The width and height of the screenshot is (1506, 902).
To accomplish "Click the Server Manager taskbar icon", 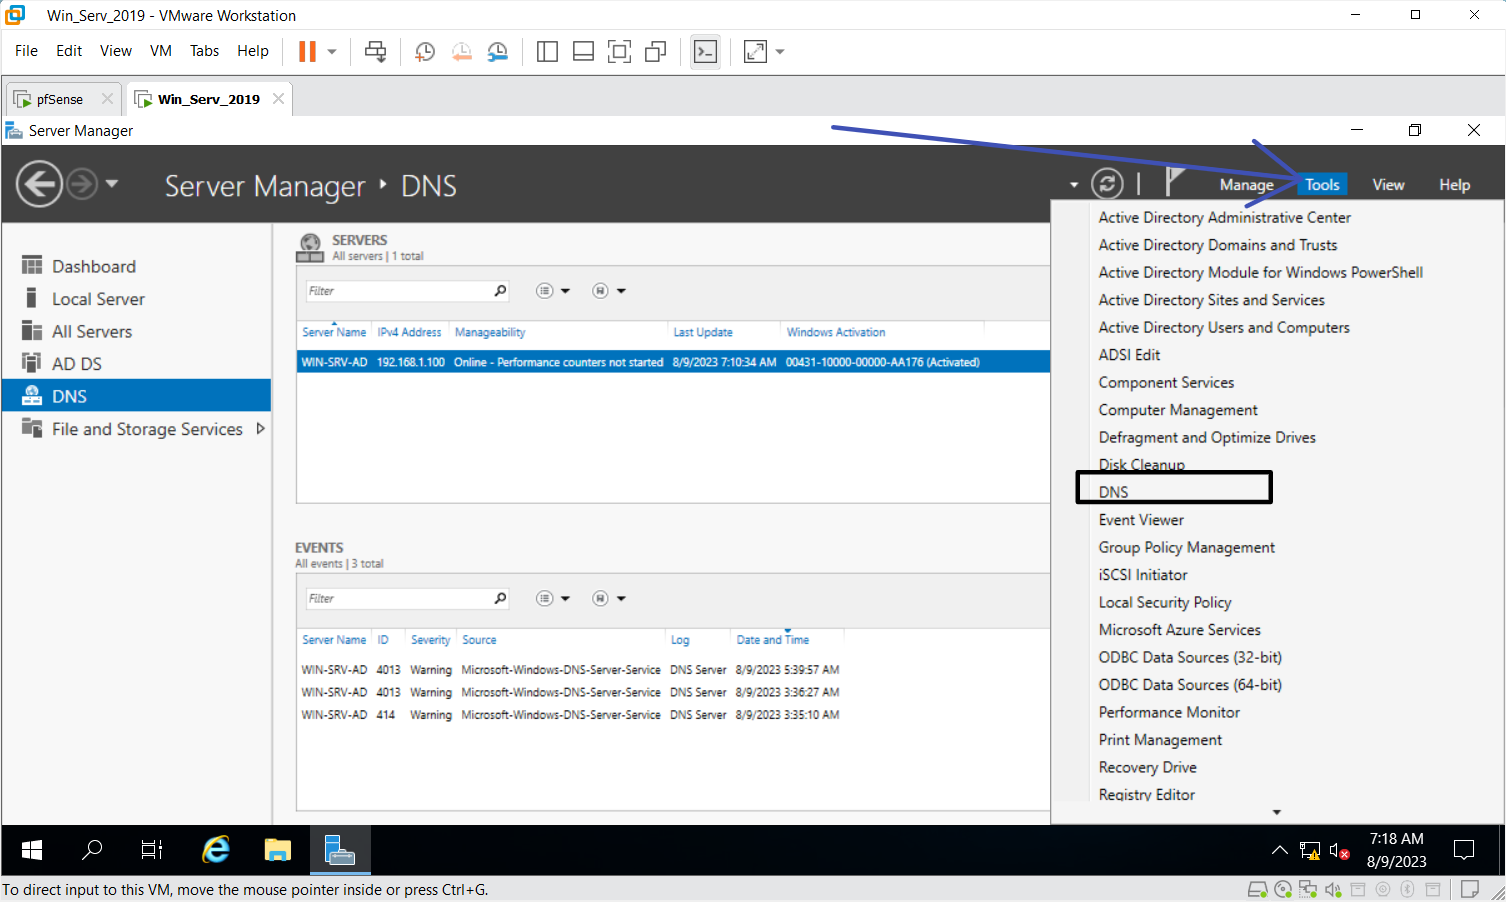I will pyautogui.click(x=340, y=850).
